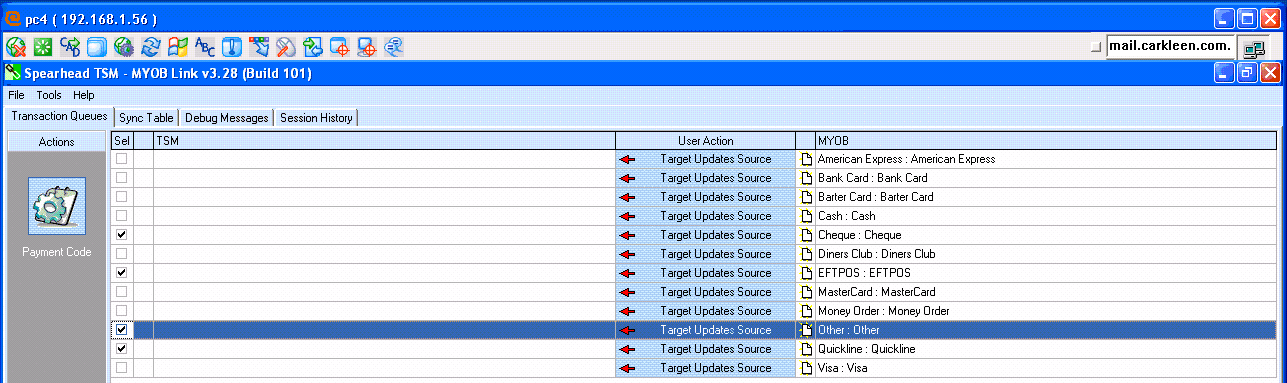Open the File menu
1287x383 pixels.
[x=17, y=95]
